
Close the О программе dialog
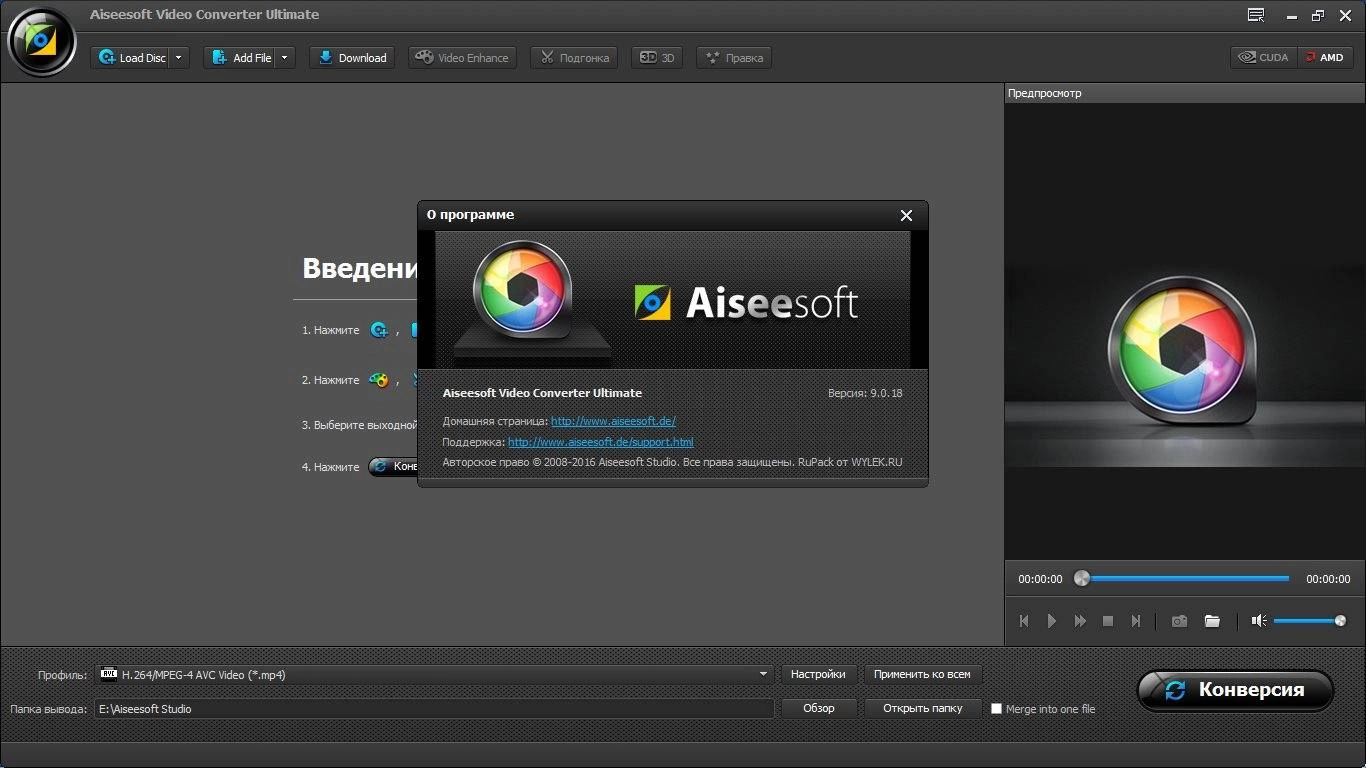pos(906,215)
